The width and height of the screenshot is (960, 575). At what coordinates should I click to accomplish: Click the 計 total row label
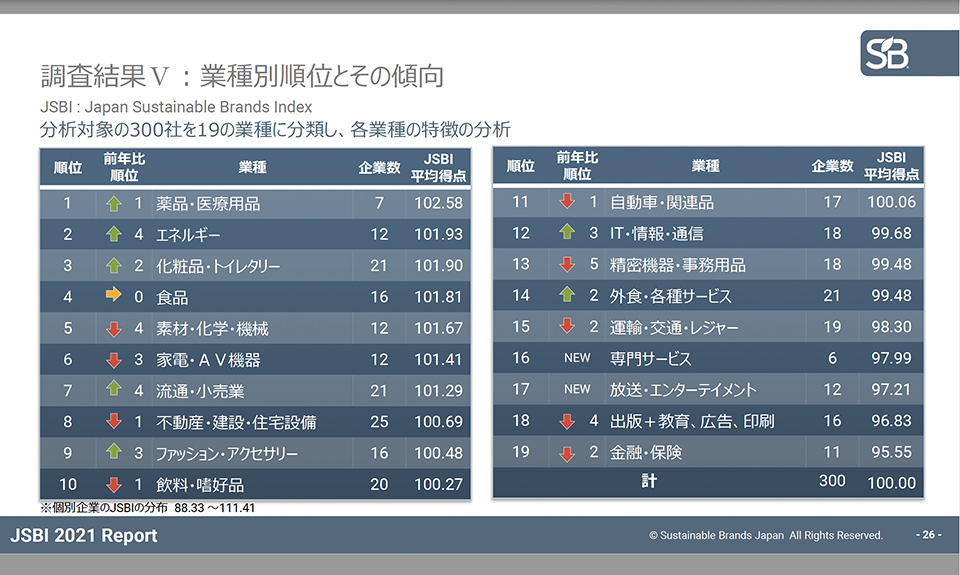pos(649,481)
